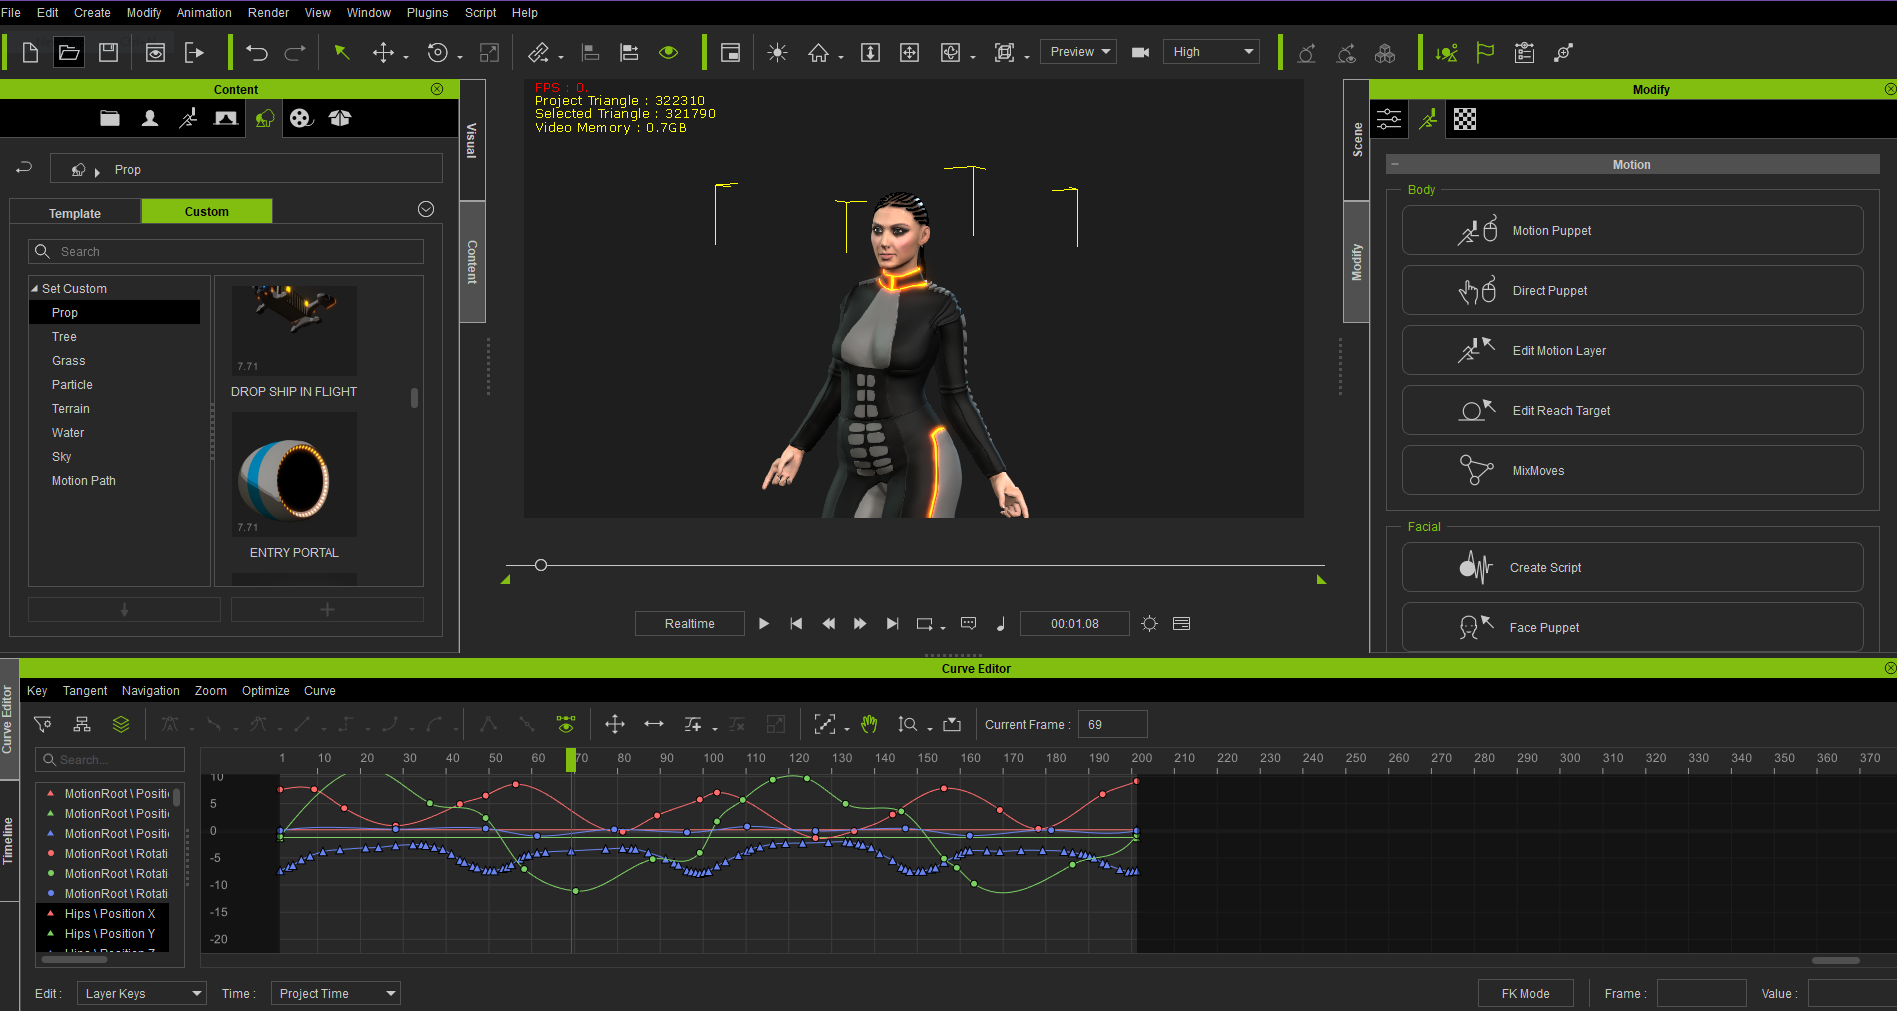
Task: Select the ENTRY PORTAL thumbnail
Action: (294, 475)
